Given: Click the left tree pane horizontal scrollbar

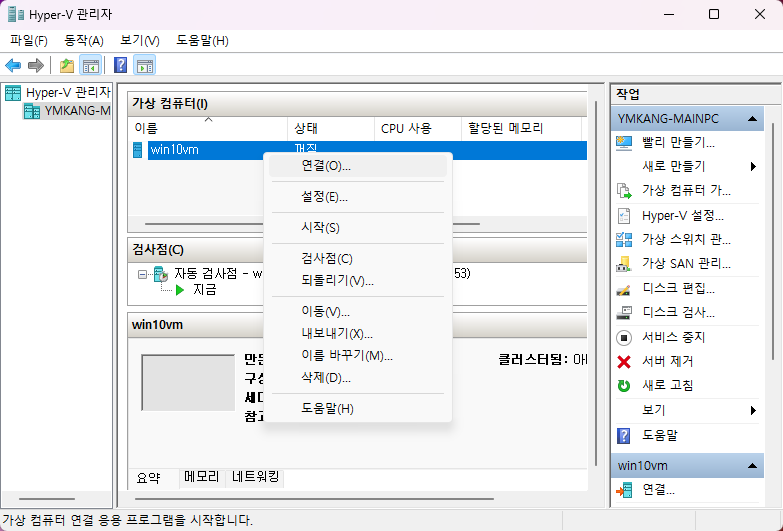Looking at the screenshot, I should [x=47, y=499].
